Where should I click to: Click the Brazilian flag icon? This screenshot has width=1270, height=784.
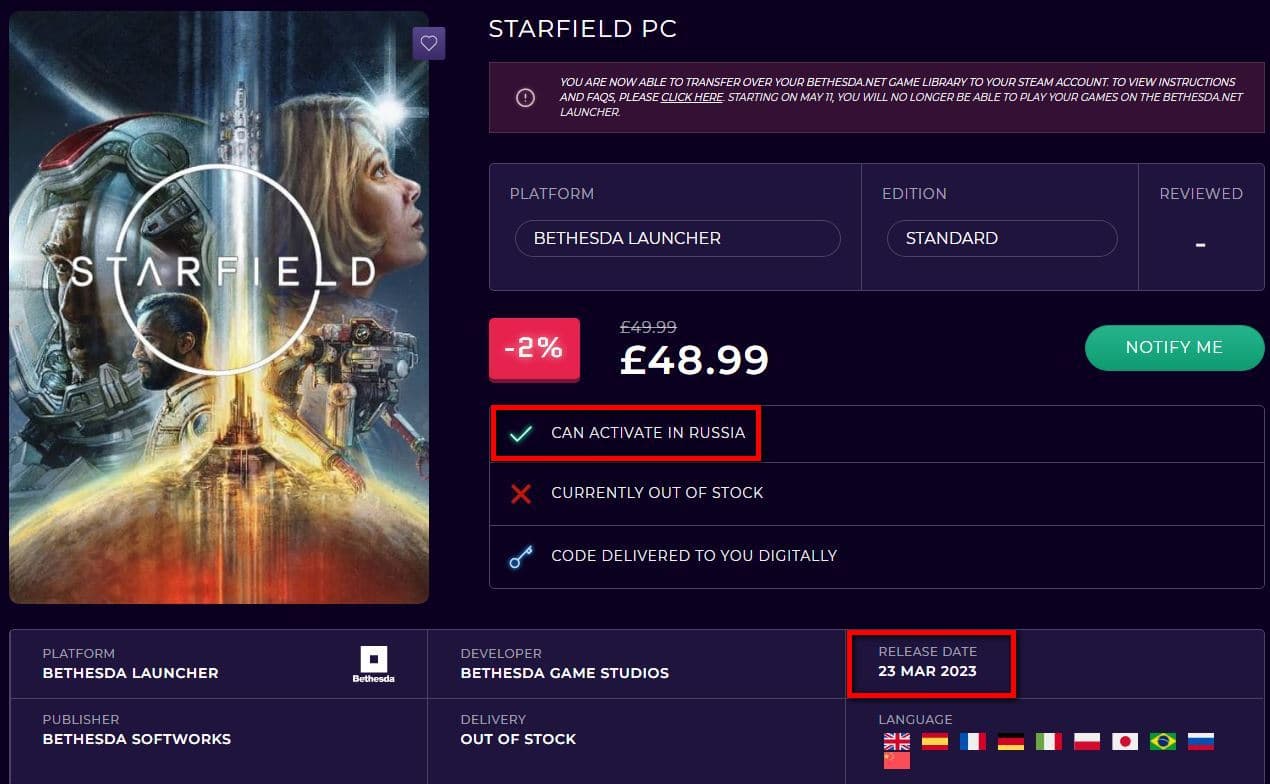tap(1163, 742)
